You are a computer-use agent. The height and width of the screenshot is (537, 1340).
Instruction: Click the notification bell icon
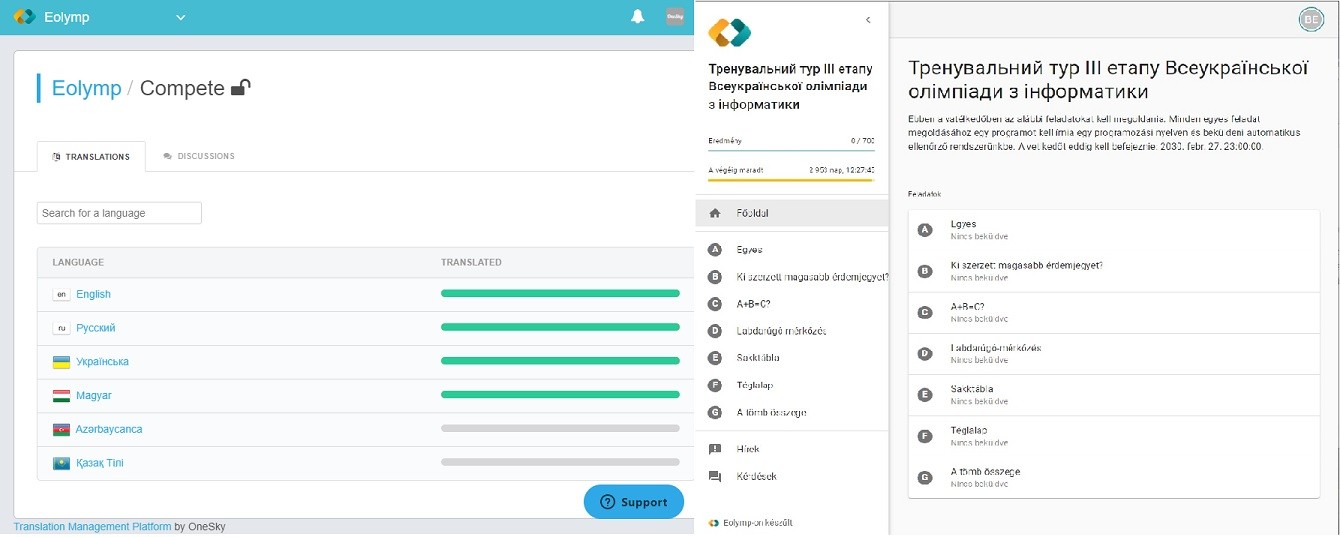tap(637, 17)
